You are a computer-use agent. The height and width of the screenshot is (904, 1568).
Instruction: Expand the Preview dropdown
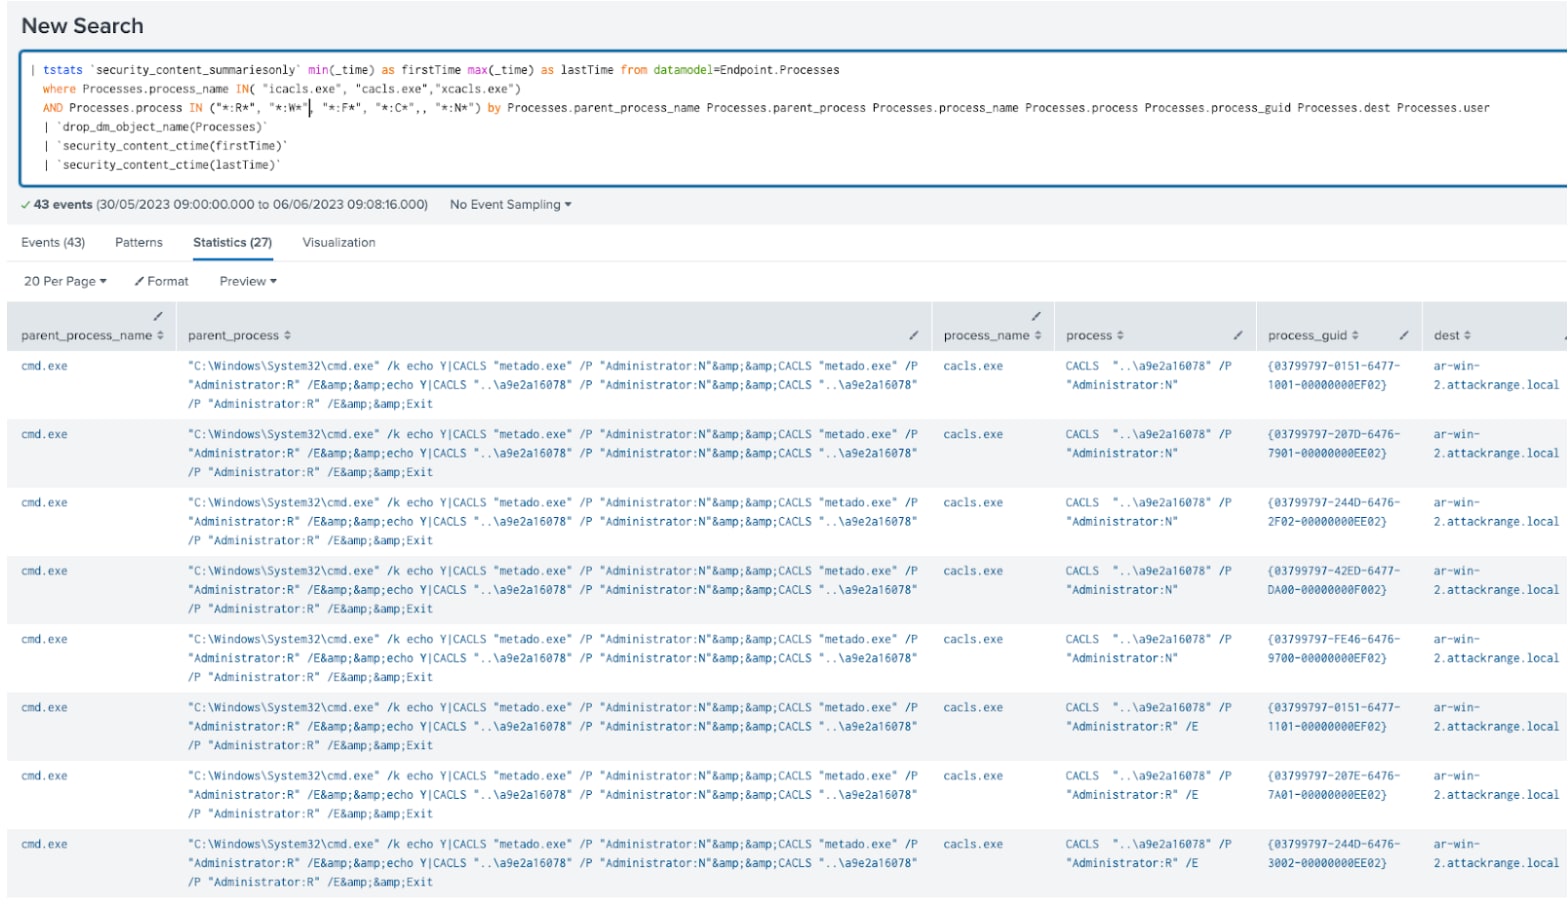click(248, 281)
